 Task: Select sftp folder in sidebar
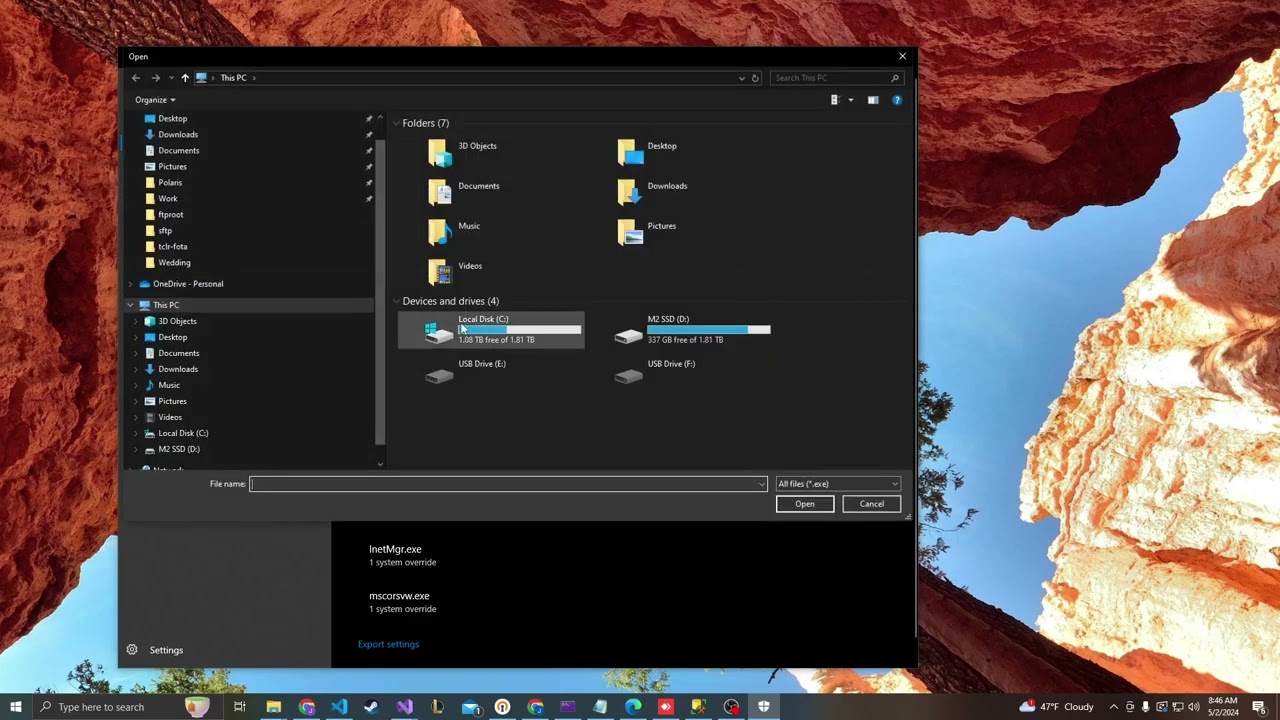pos(164,230)
